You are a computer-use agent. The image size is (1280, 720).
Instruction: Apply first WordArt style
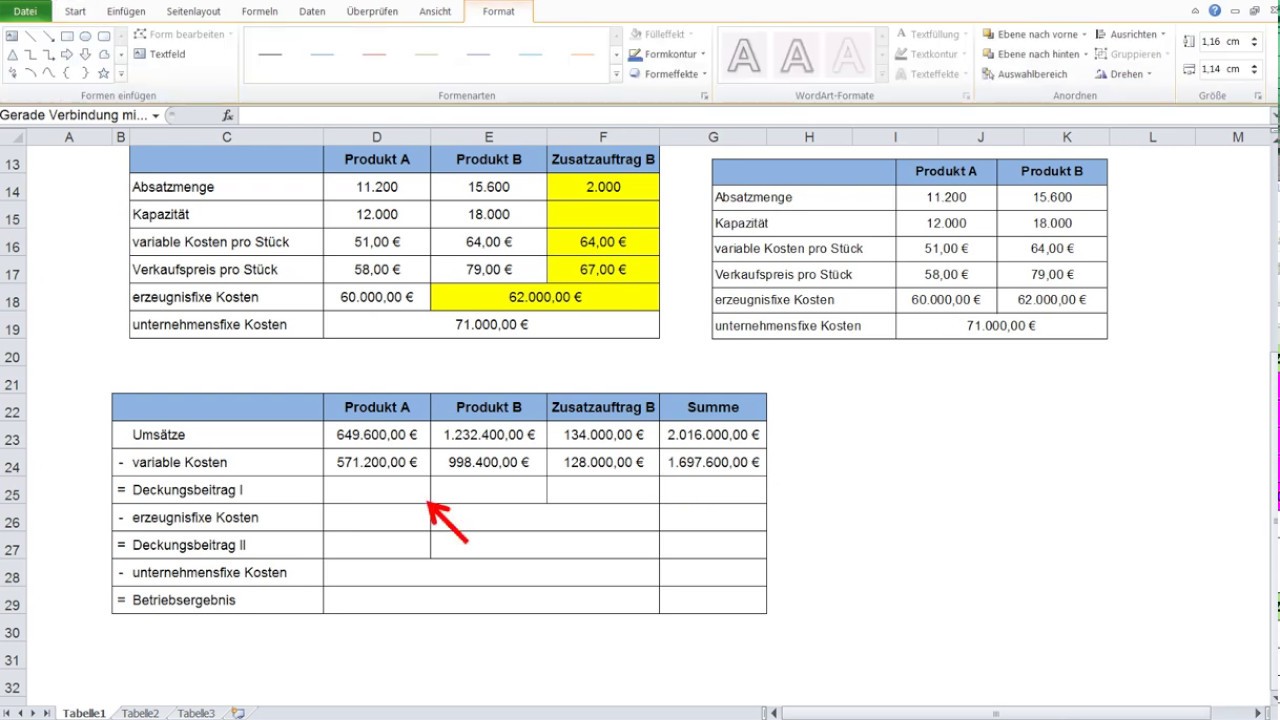click(744, 55)
